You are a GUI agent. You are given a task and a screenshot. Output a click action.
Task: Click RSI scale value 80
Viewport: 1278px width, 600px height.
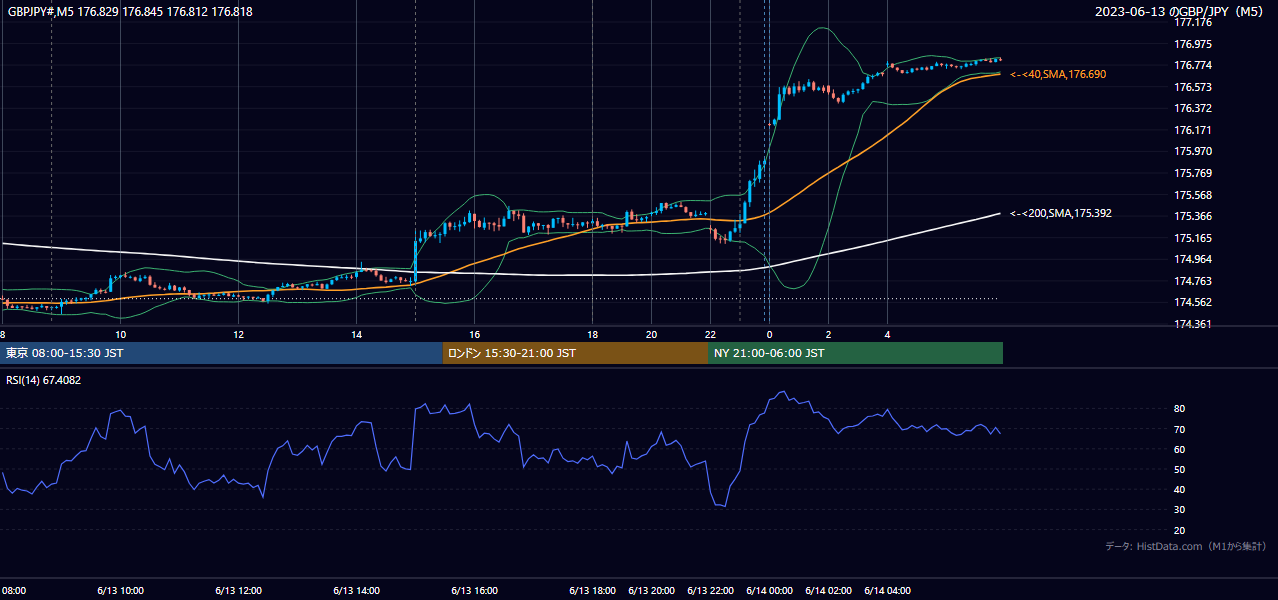point(1180,409)
